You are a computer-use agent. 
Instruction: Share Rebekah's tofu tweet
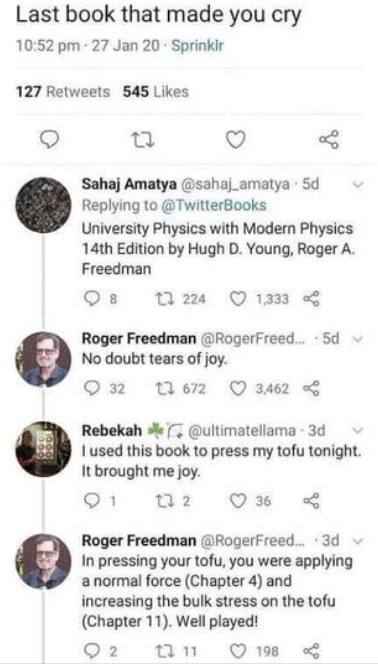(x=311, y=500)
